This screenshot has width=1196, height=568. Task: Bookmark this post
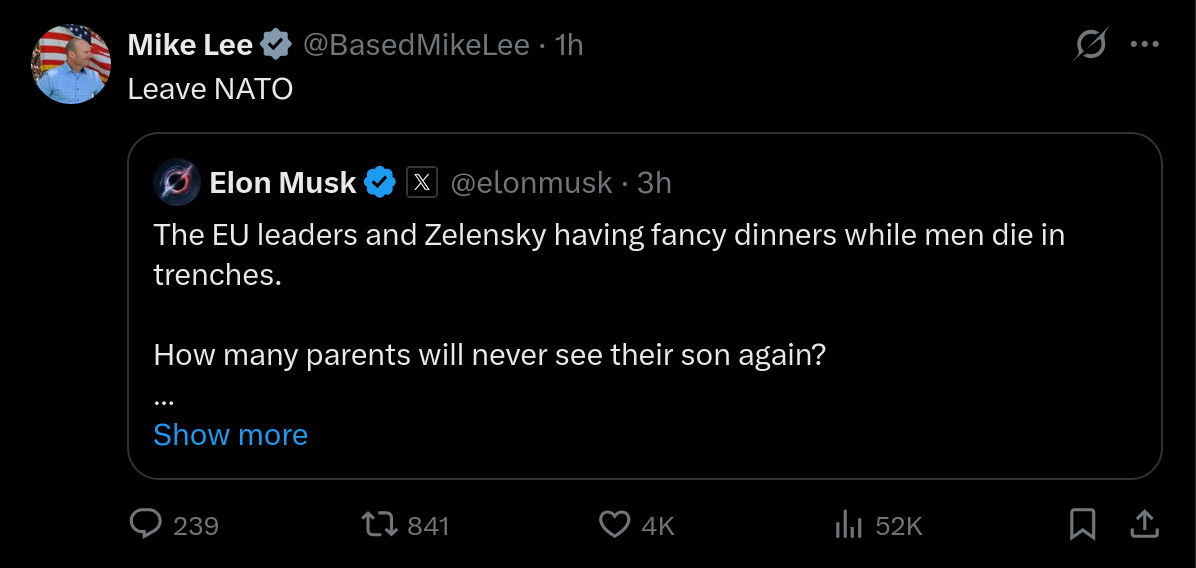tap(1082, 525)
